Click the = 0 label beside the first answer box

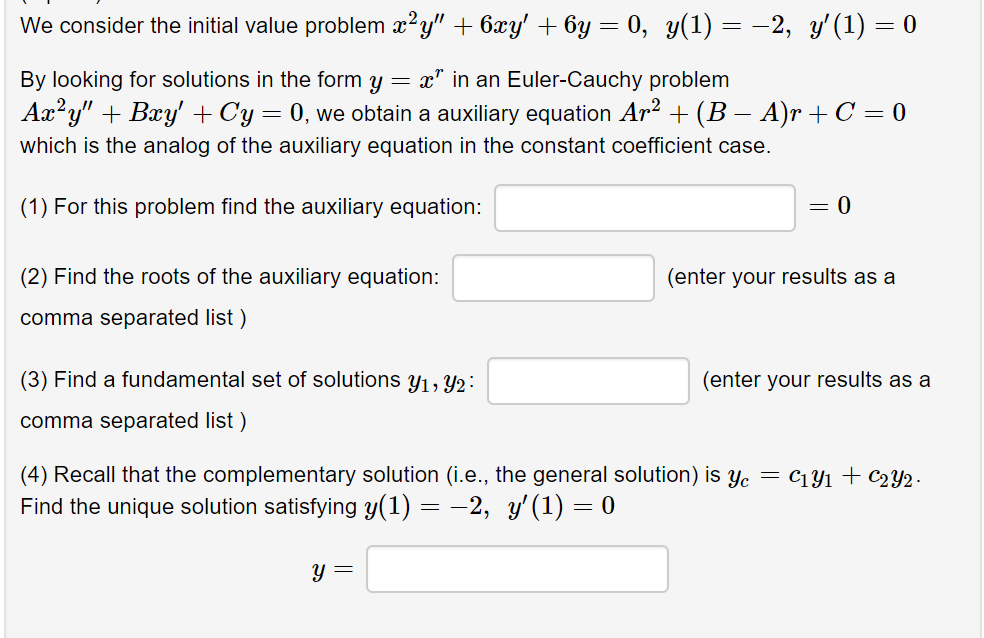pyautogui.click(x=833, y=206)
